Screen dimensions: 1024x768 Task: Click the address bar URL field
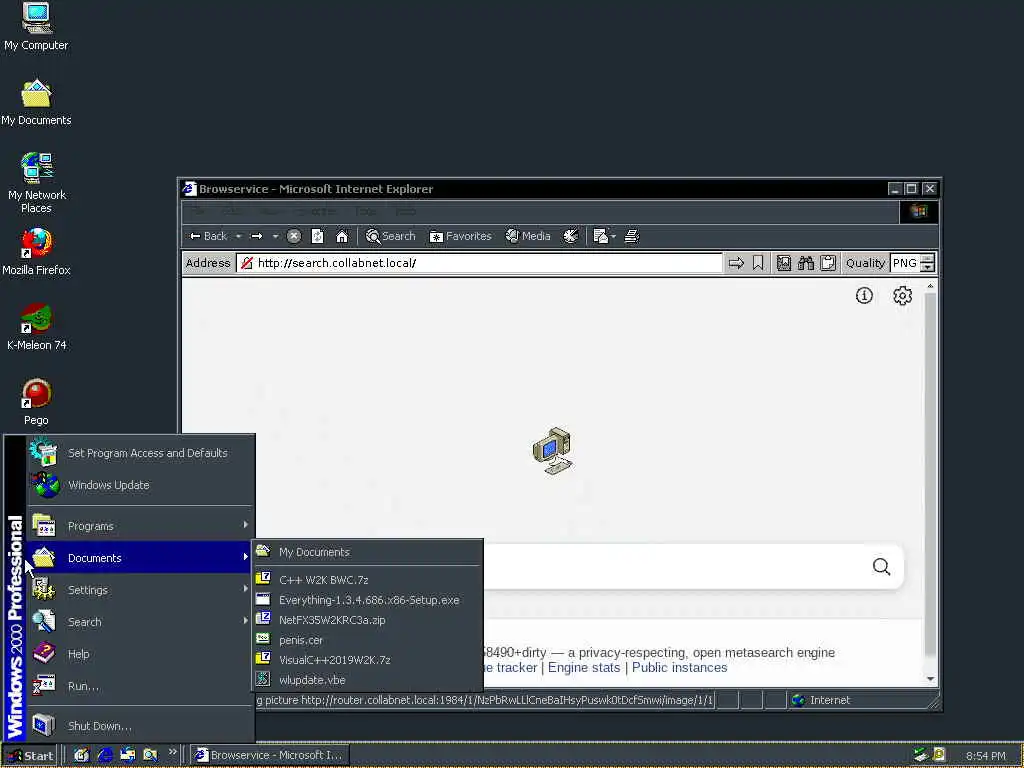coord(480,263)
